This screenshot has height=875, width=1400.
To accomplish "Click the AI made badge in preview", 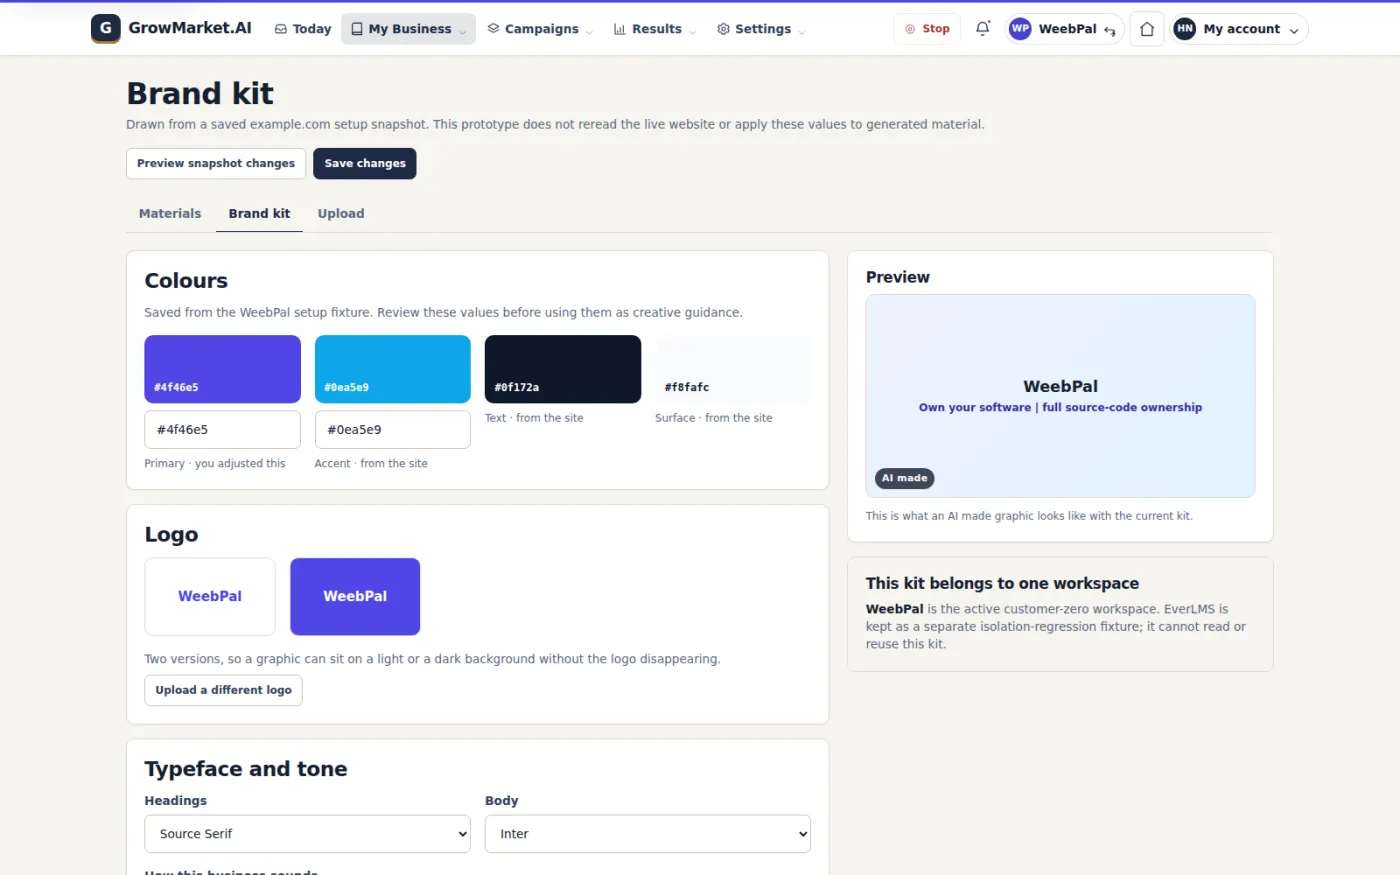I will [x=905, y=478].
